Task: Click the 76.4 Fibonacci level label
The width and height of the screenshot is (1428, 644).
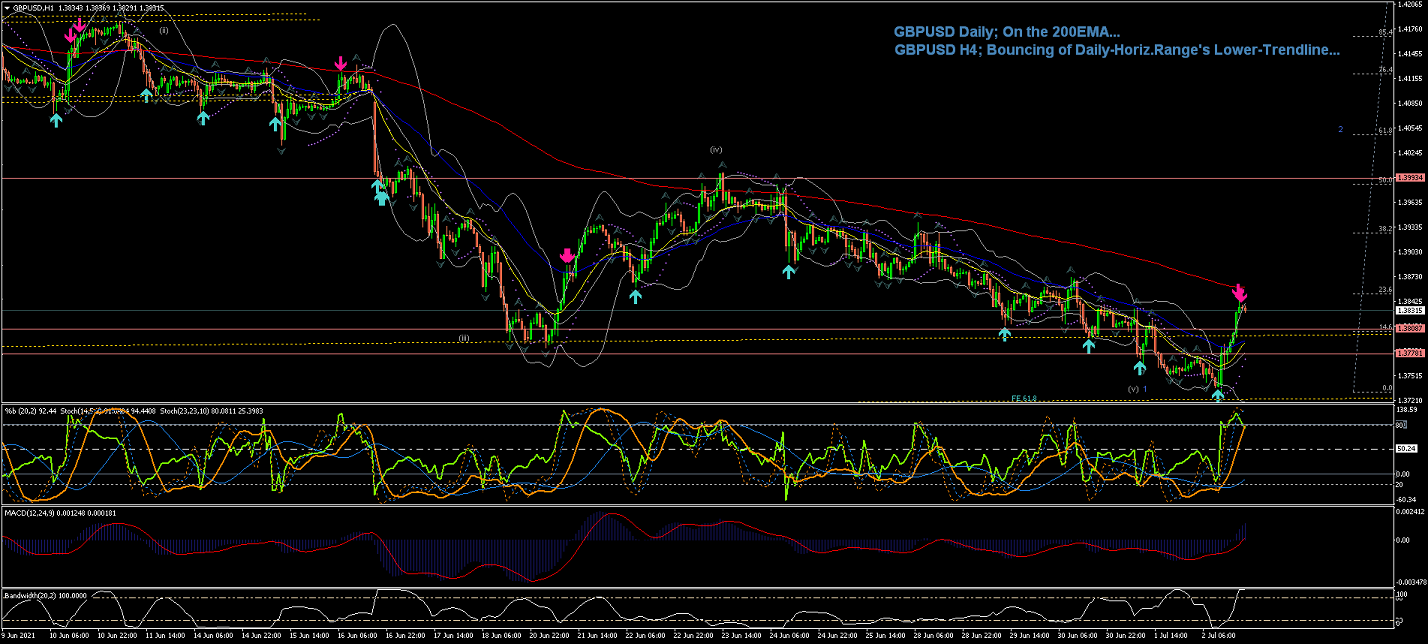Action: pyautogui.click(x=1385, y=70)
